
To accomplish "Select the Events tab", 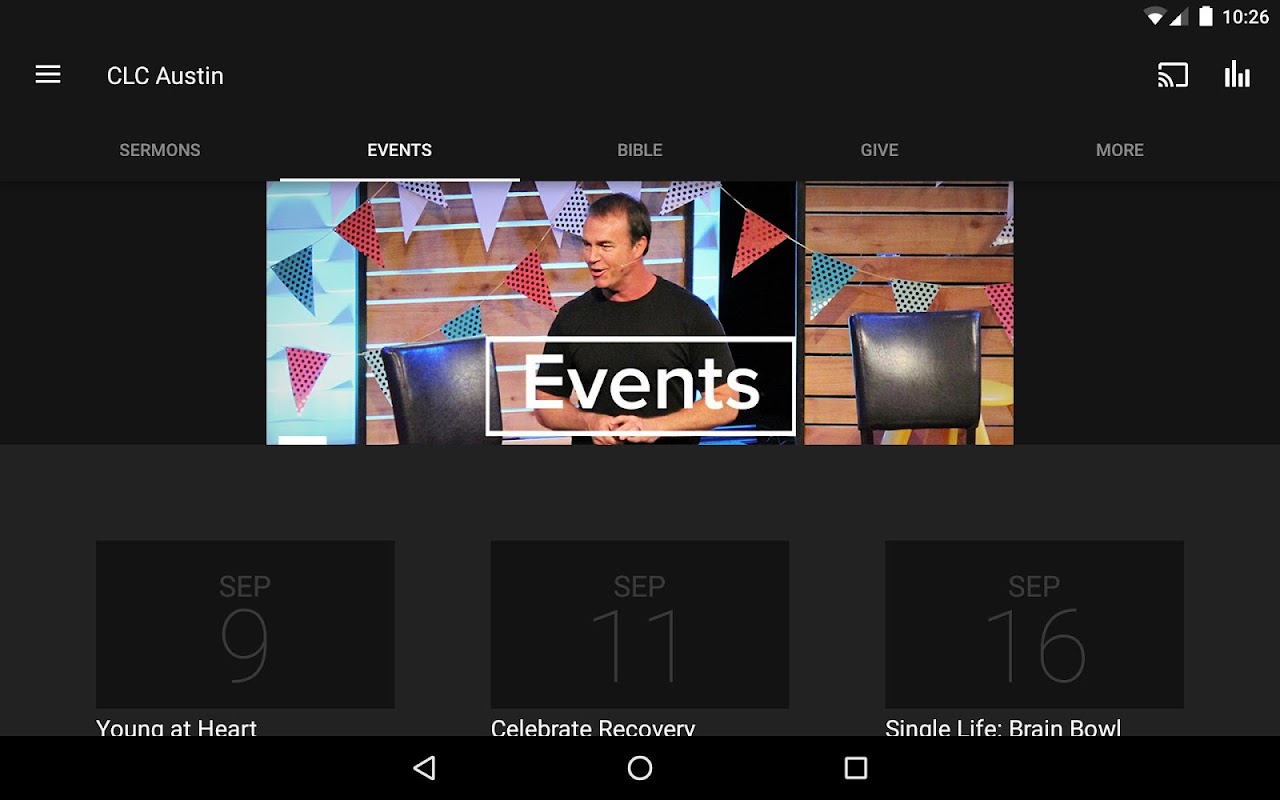I will (400, 150).
